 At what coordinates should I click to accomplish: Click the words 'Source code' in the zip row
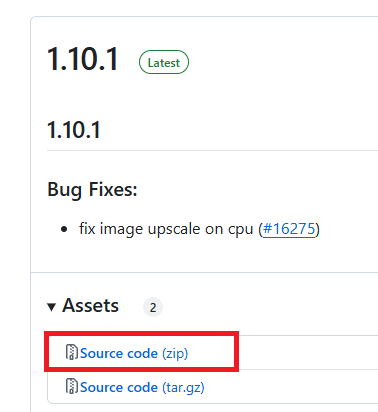tap(119, 353)
